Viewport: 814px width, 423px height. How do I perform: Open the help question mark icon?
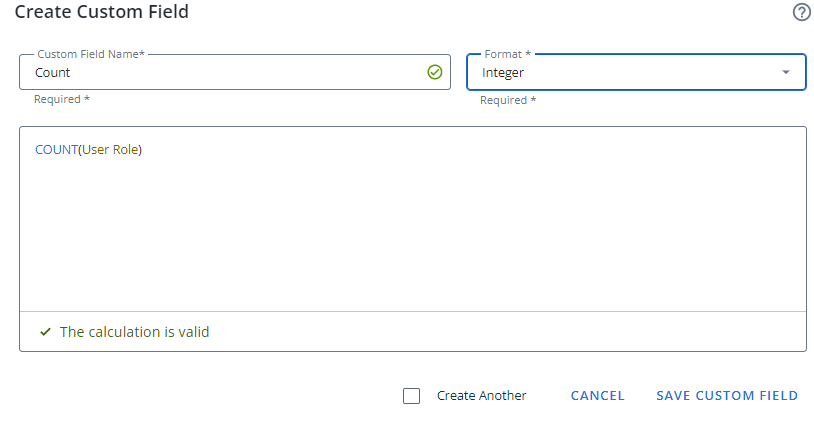coord(801,12)
